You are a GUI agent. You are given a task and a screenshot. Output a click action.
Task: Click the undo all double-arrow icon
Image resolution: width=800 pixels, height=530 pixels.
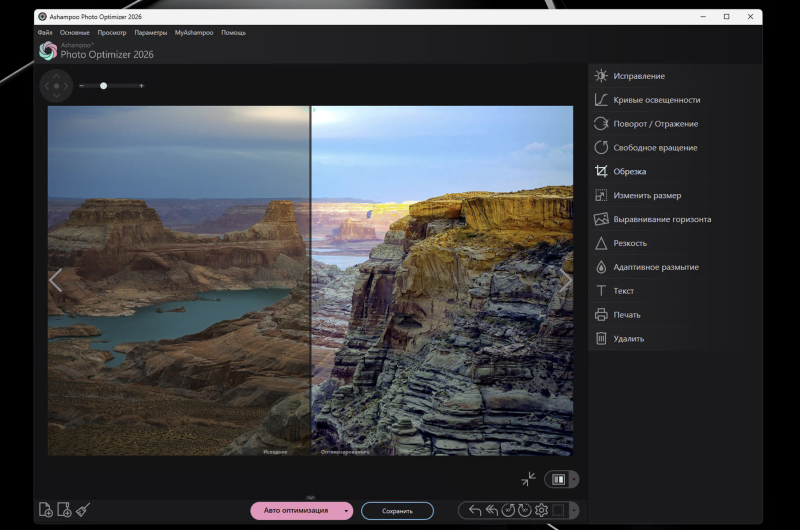pos(491,510)
